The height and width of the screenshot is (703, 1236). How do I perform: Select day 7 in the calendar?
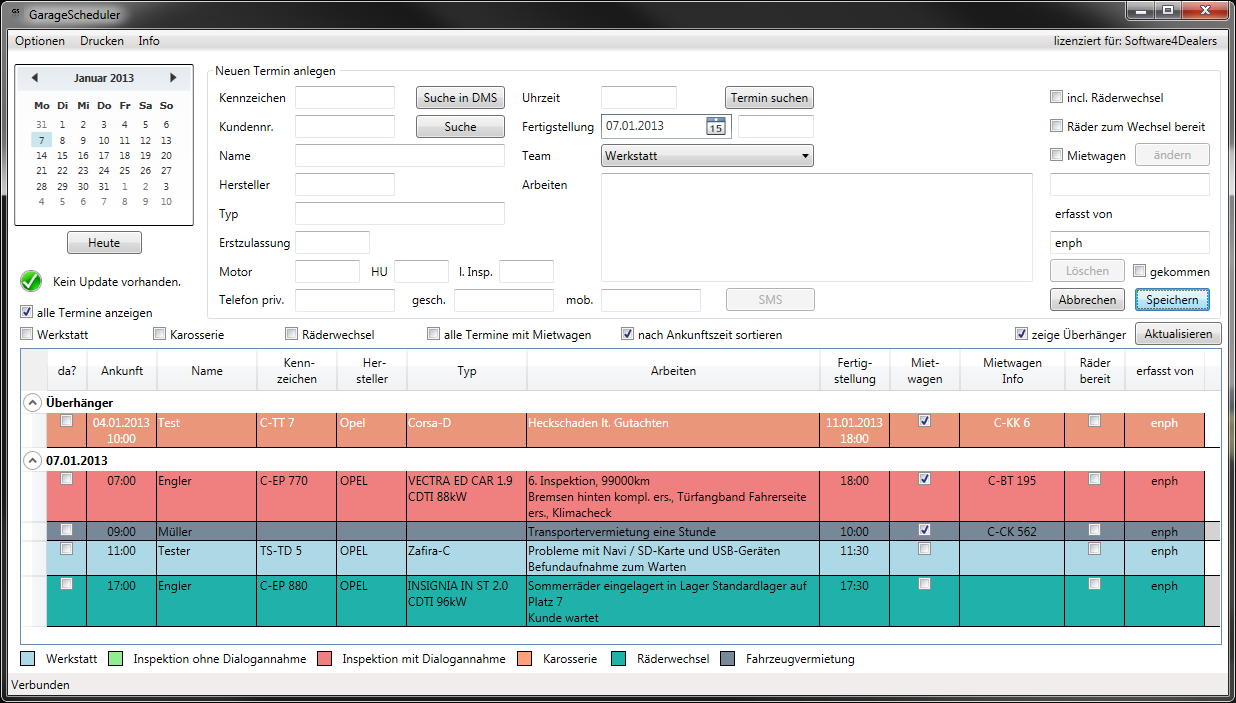[x=41, y=141]
